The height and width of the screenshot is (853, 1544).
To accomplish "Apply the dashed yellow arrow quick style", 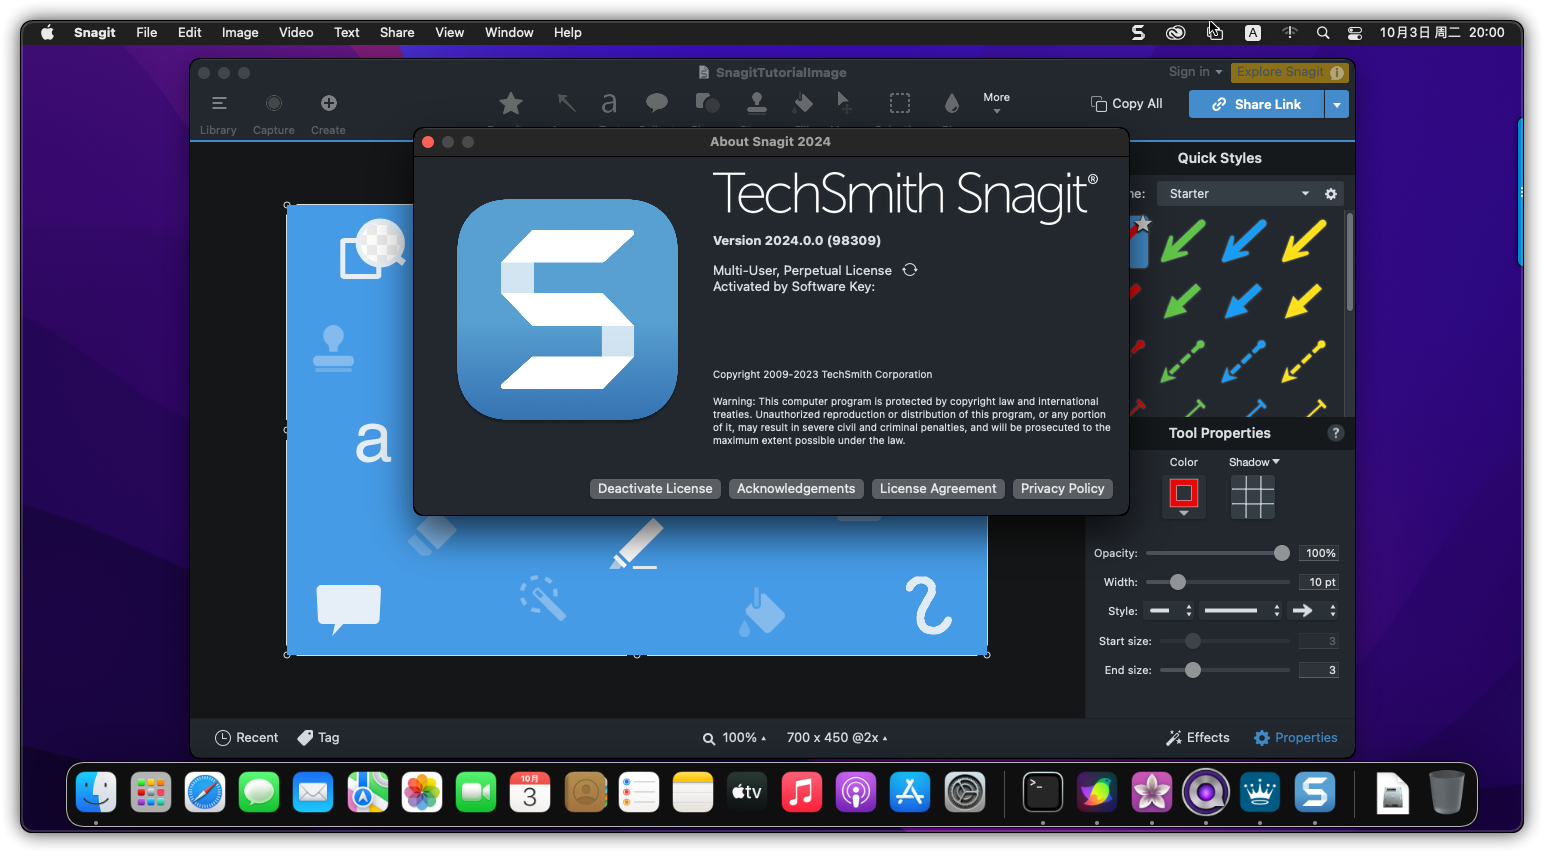I will pos(1304,361).
